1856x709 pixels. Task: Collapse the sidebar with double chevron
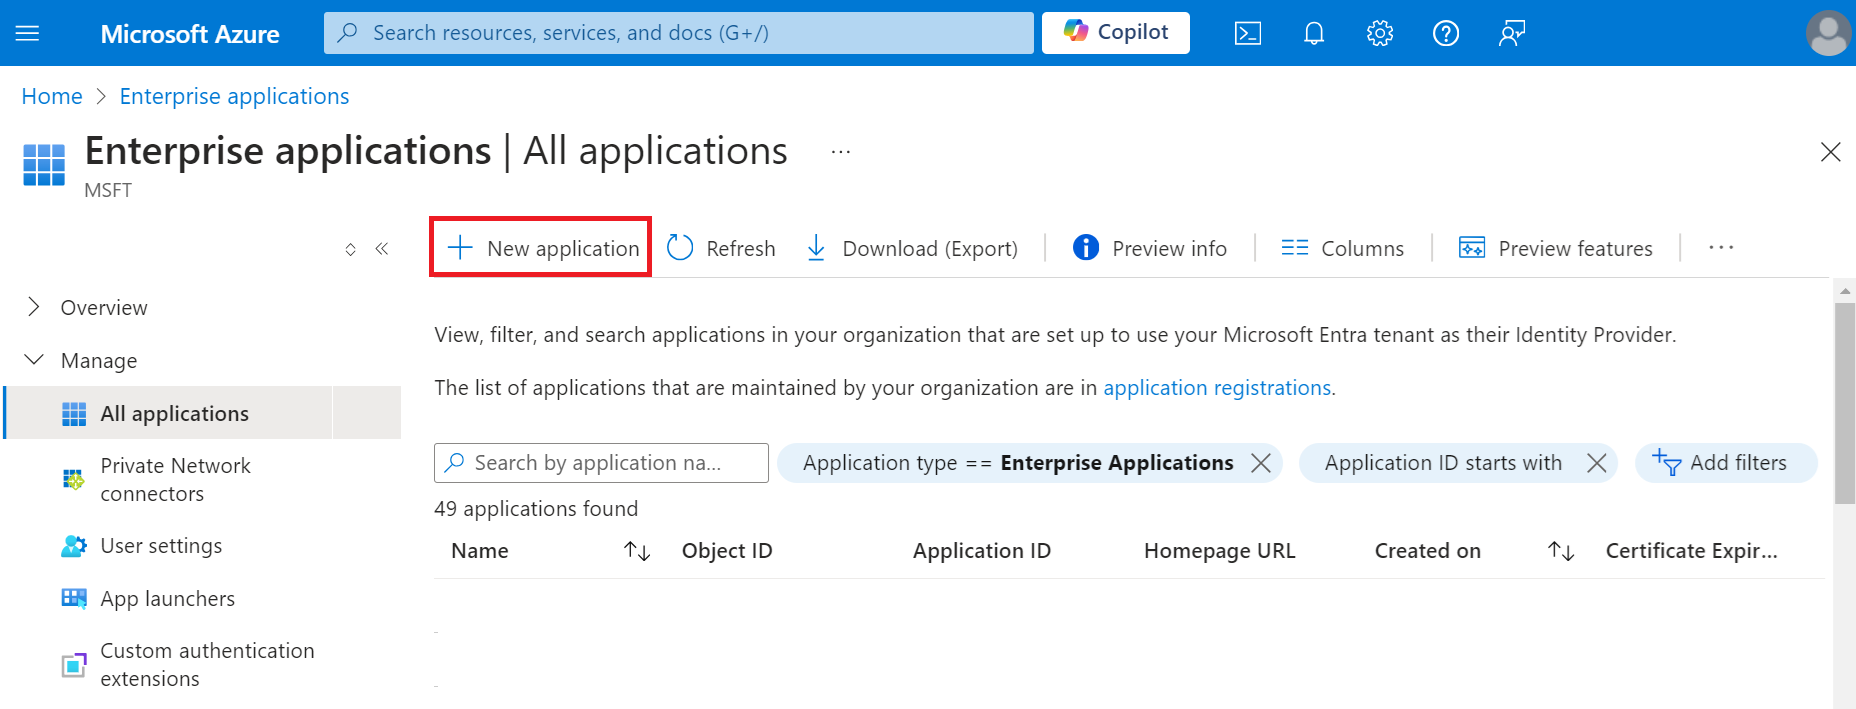pyautogui.click(x=382, y=249)
